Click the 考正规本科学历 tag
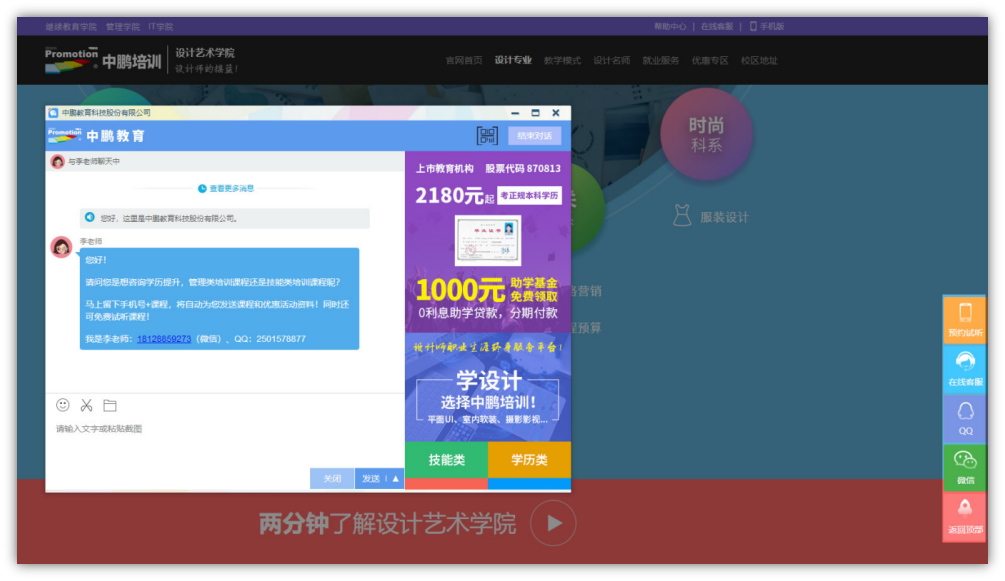This screenshot has width=1005, height=581. coord(529,196)
